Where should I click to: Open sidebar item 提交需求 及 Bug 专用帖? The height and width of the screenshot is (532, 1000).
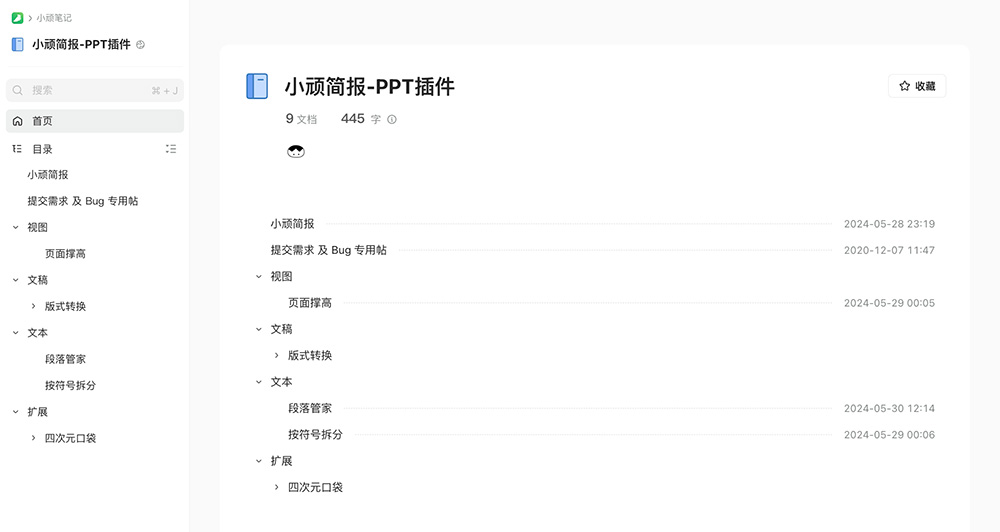point(83,201)
